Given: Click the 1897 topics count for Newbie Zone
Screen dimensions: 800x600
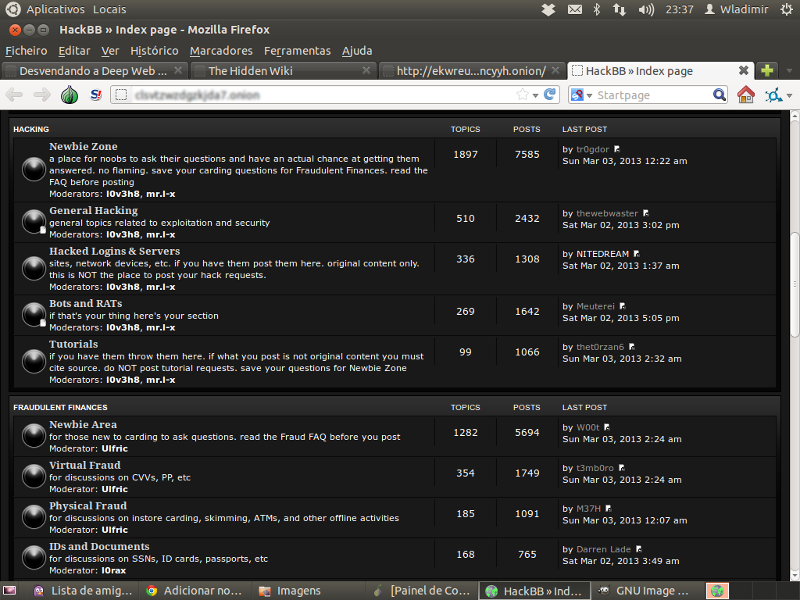Looking at the screenshot, I should [x=465, y=154].
